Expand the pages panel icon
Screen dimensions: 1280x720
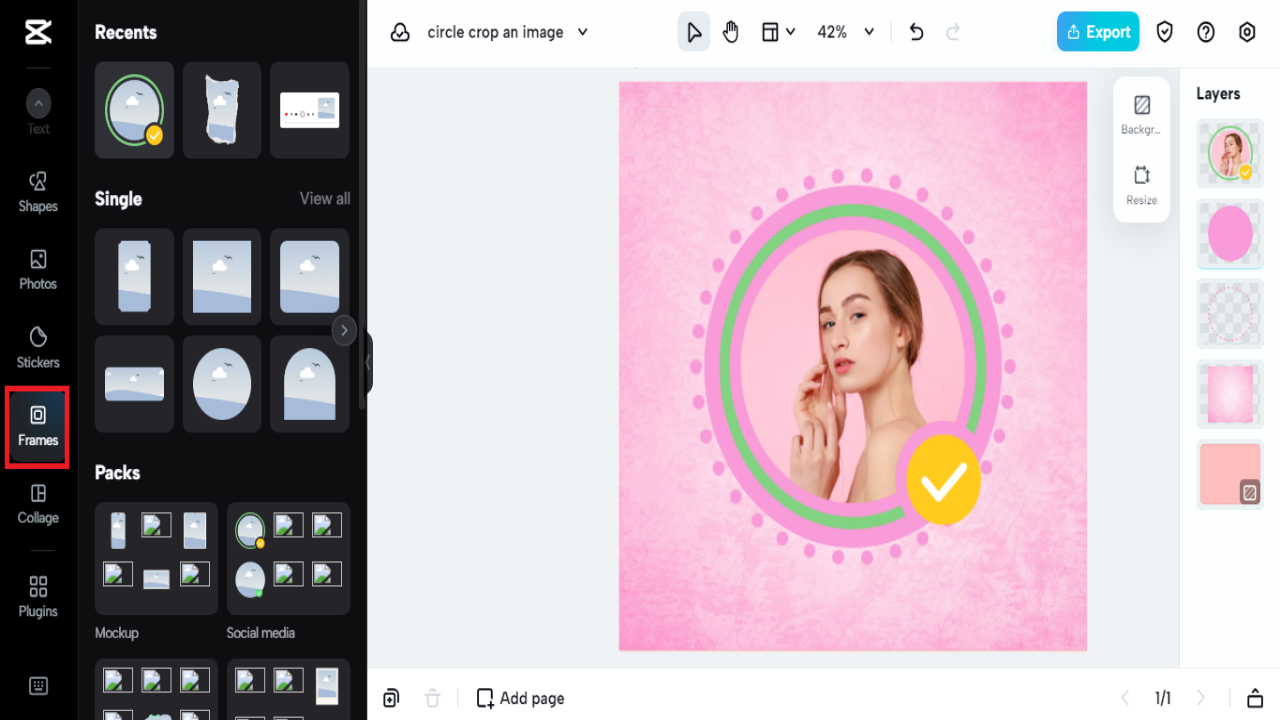point(1254,698)
